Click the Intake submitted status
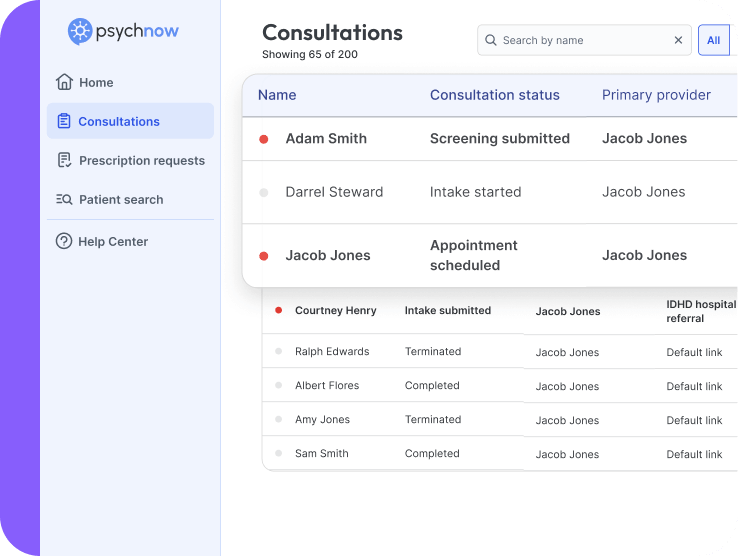The image size is (738, 556). 448,310
